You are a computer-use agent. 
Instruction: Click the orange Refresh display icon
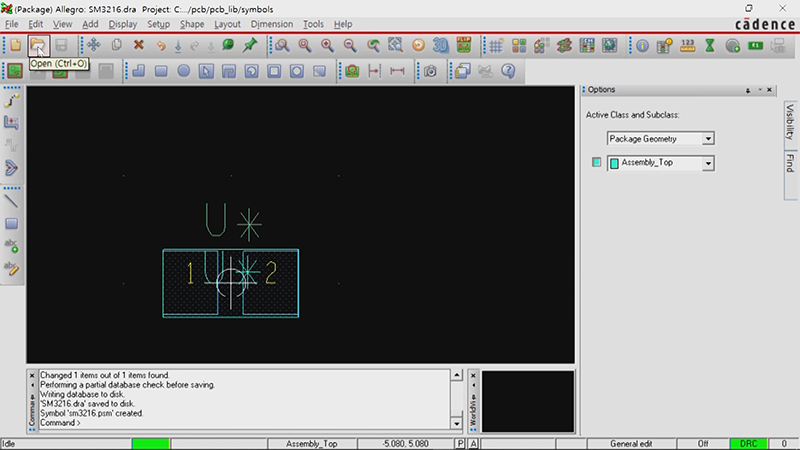(418, 45)
